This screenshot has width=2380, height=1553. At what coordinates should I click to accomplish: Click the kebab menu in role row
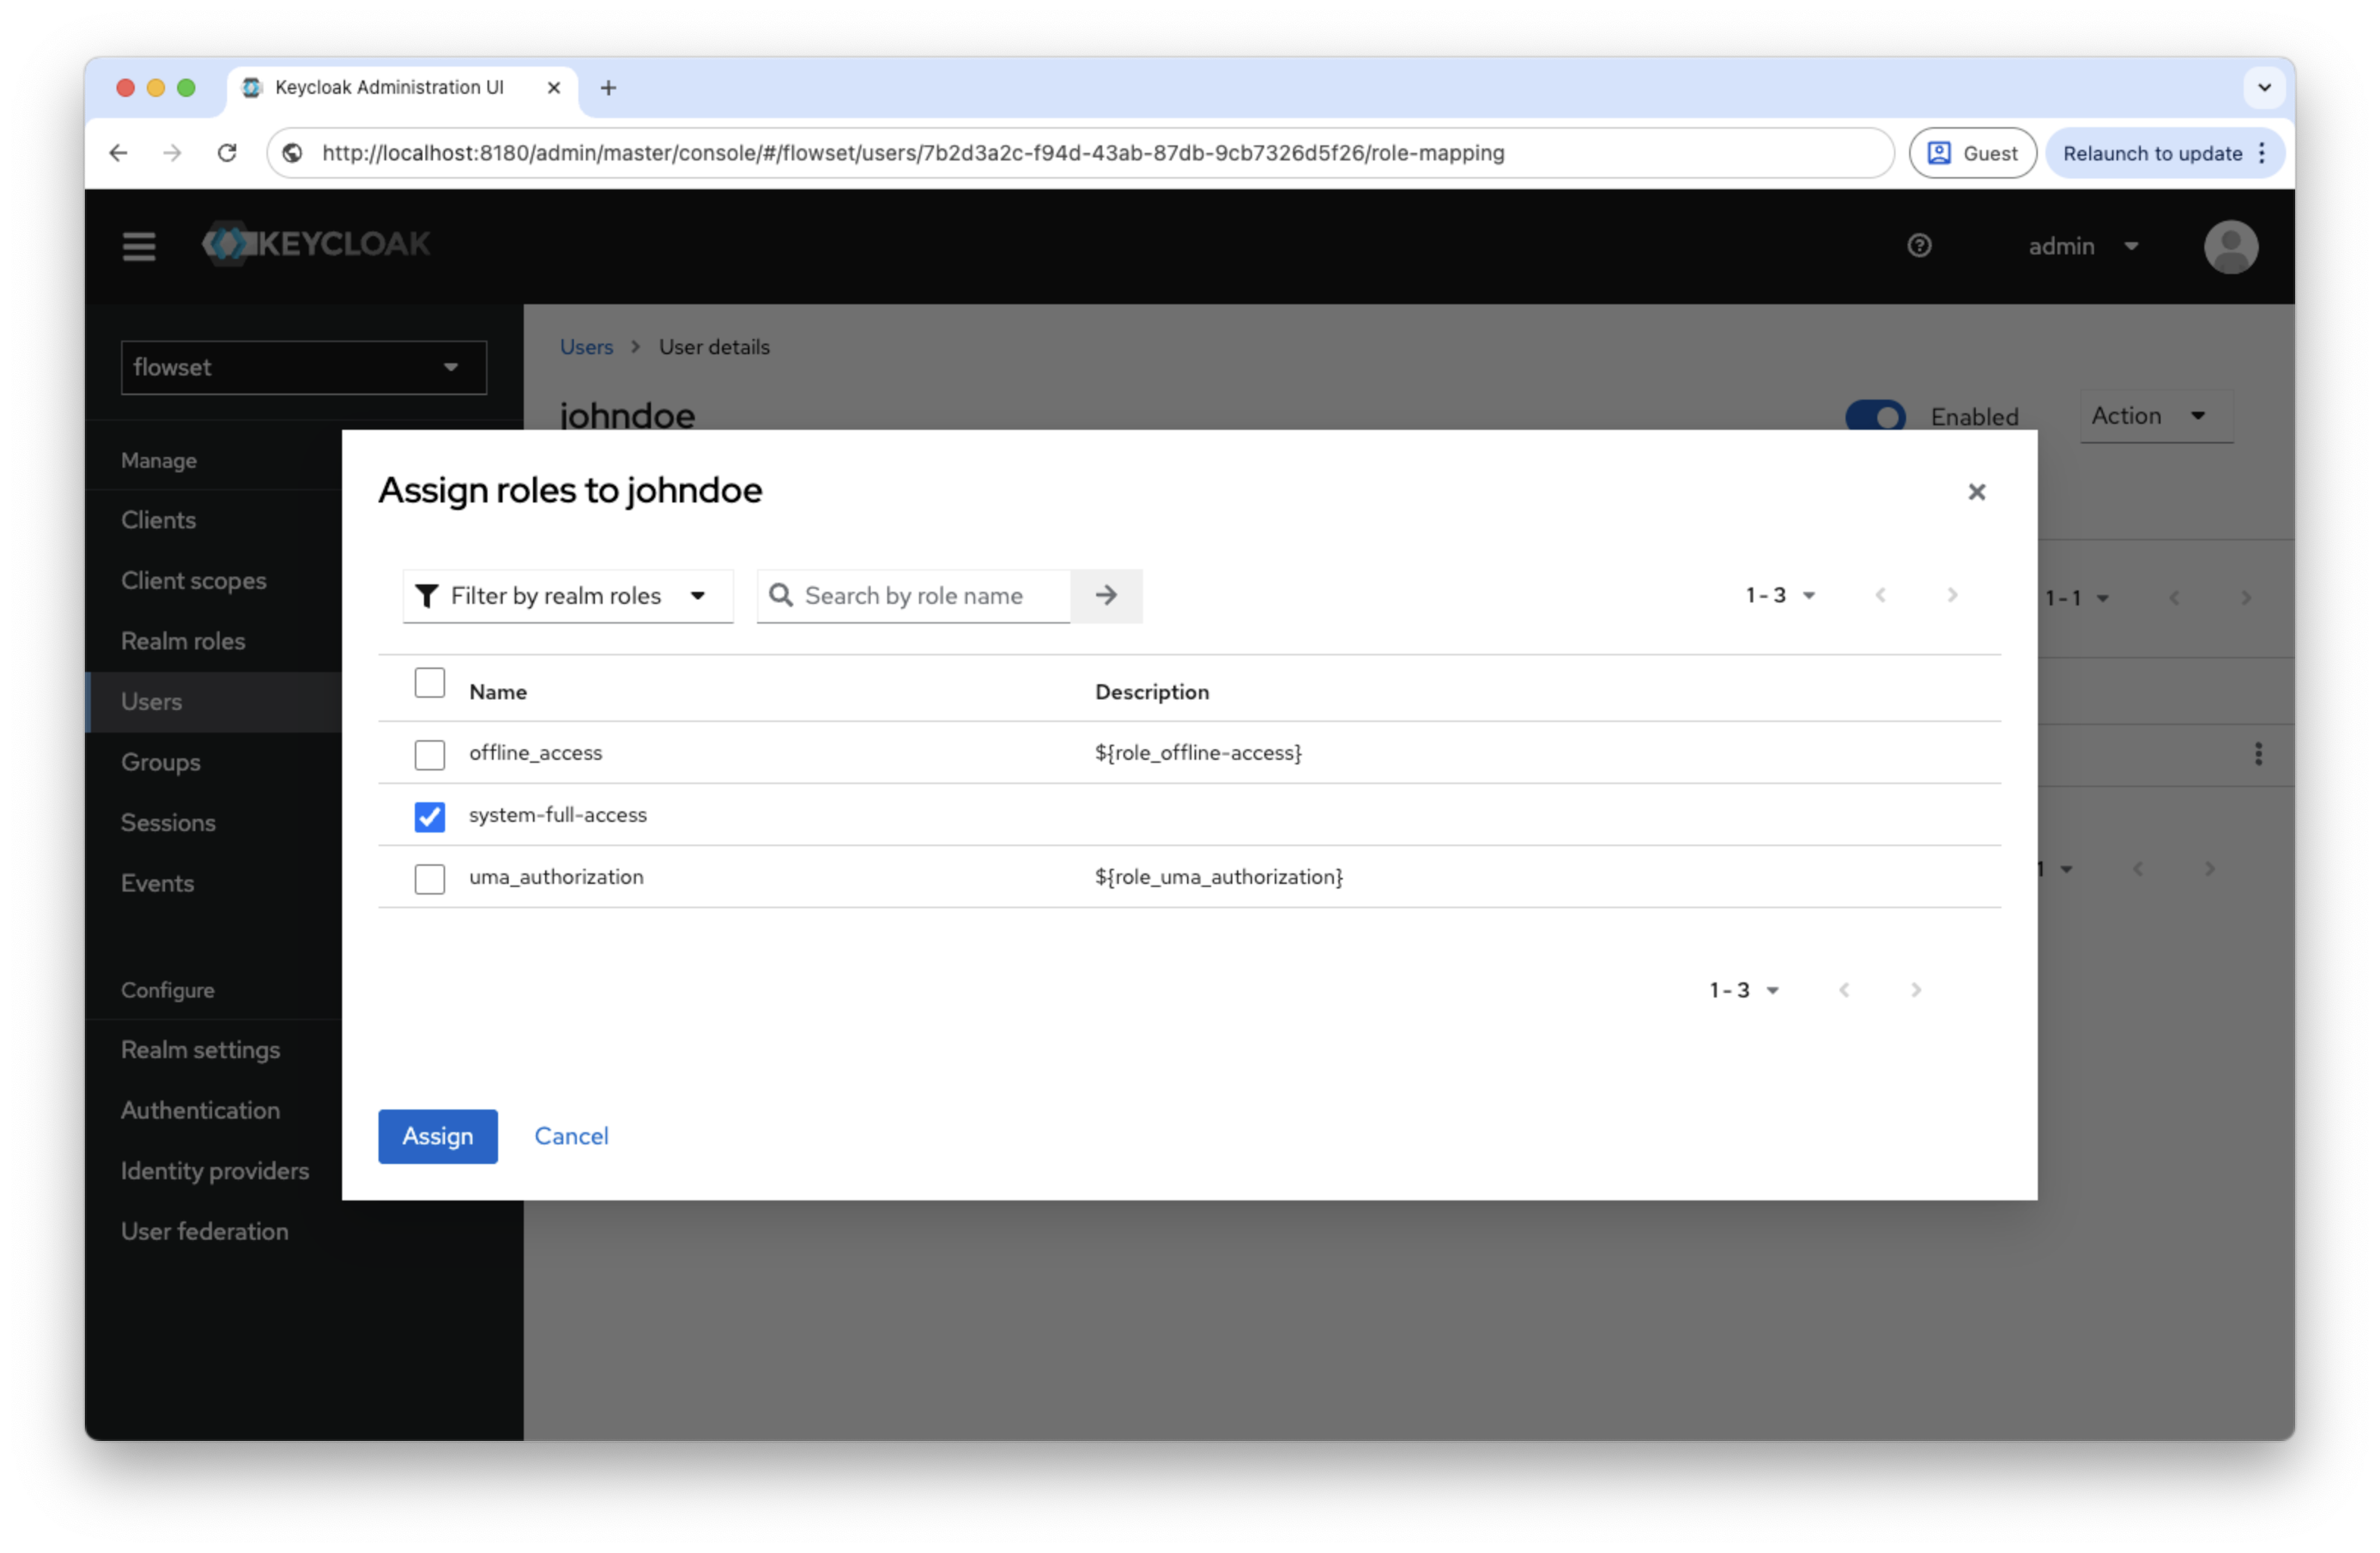point(2258,754)
